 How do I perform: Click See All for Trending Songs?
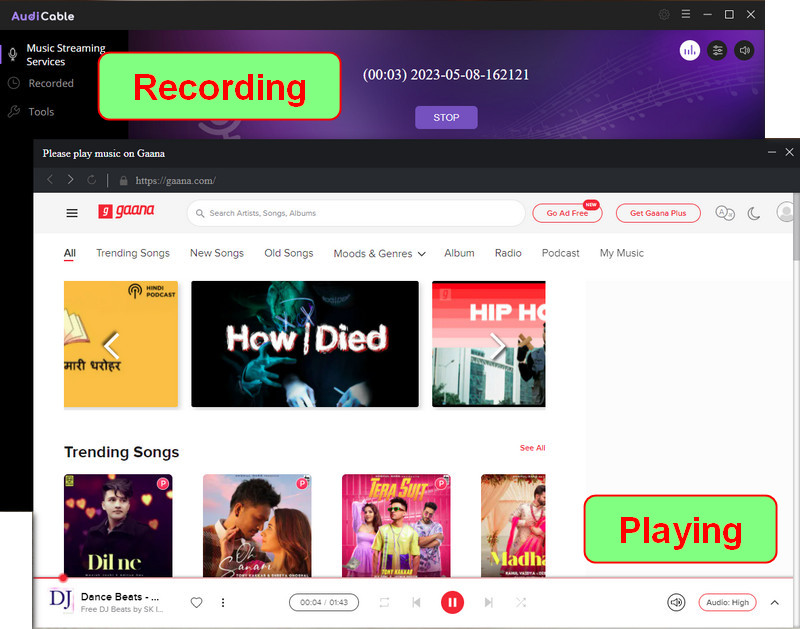[532, 448]
